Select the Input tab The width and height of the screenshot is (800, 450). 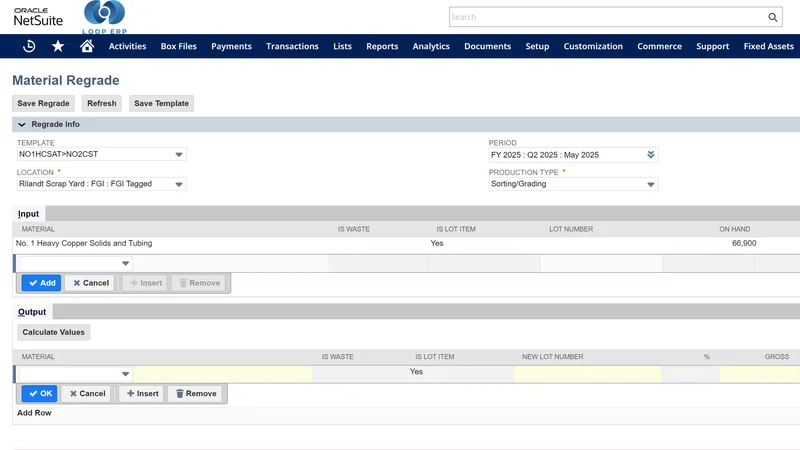pos(29,214)
